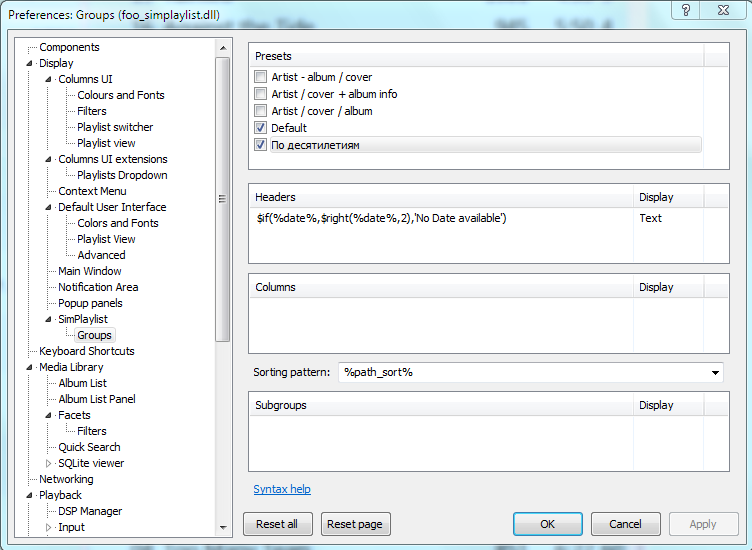Viewport: 752px width, 550px height.
Task: Check the Artist / cover / album preset
Action: (260, 111)
